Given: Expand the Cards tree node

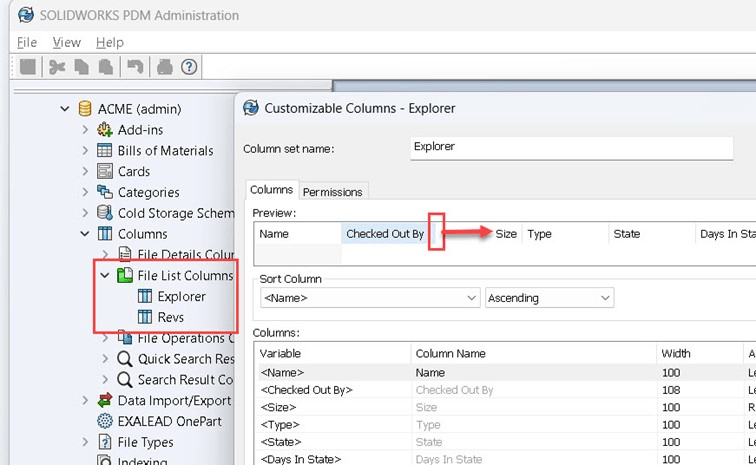Looking at the screenshot, I should (86, 171).
